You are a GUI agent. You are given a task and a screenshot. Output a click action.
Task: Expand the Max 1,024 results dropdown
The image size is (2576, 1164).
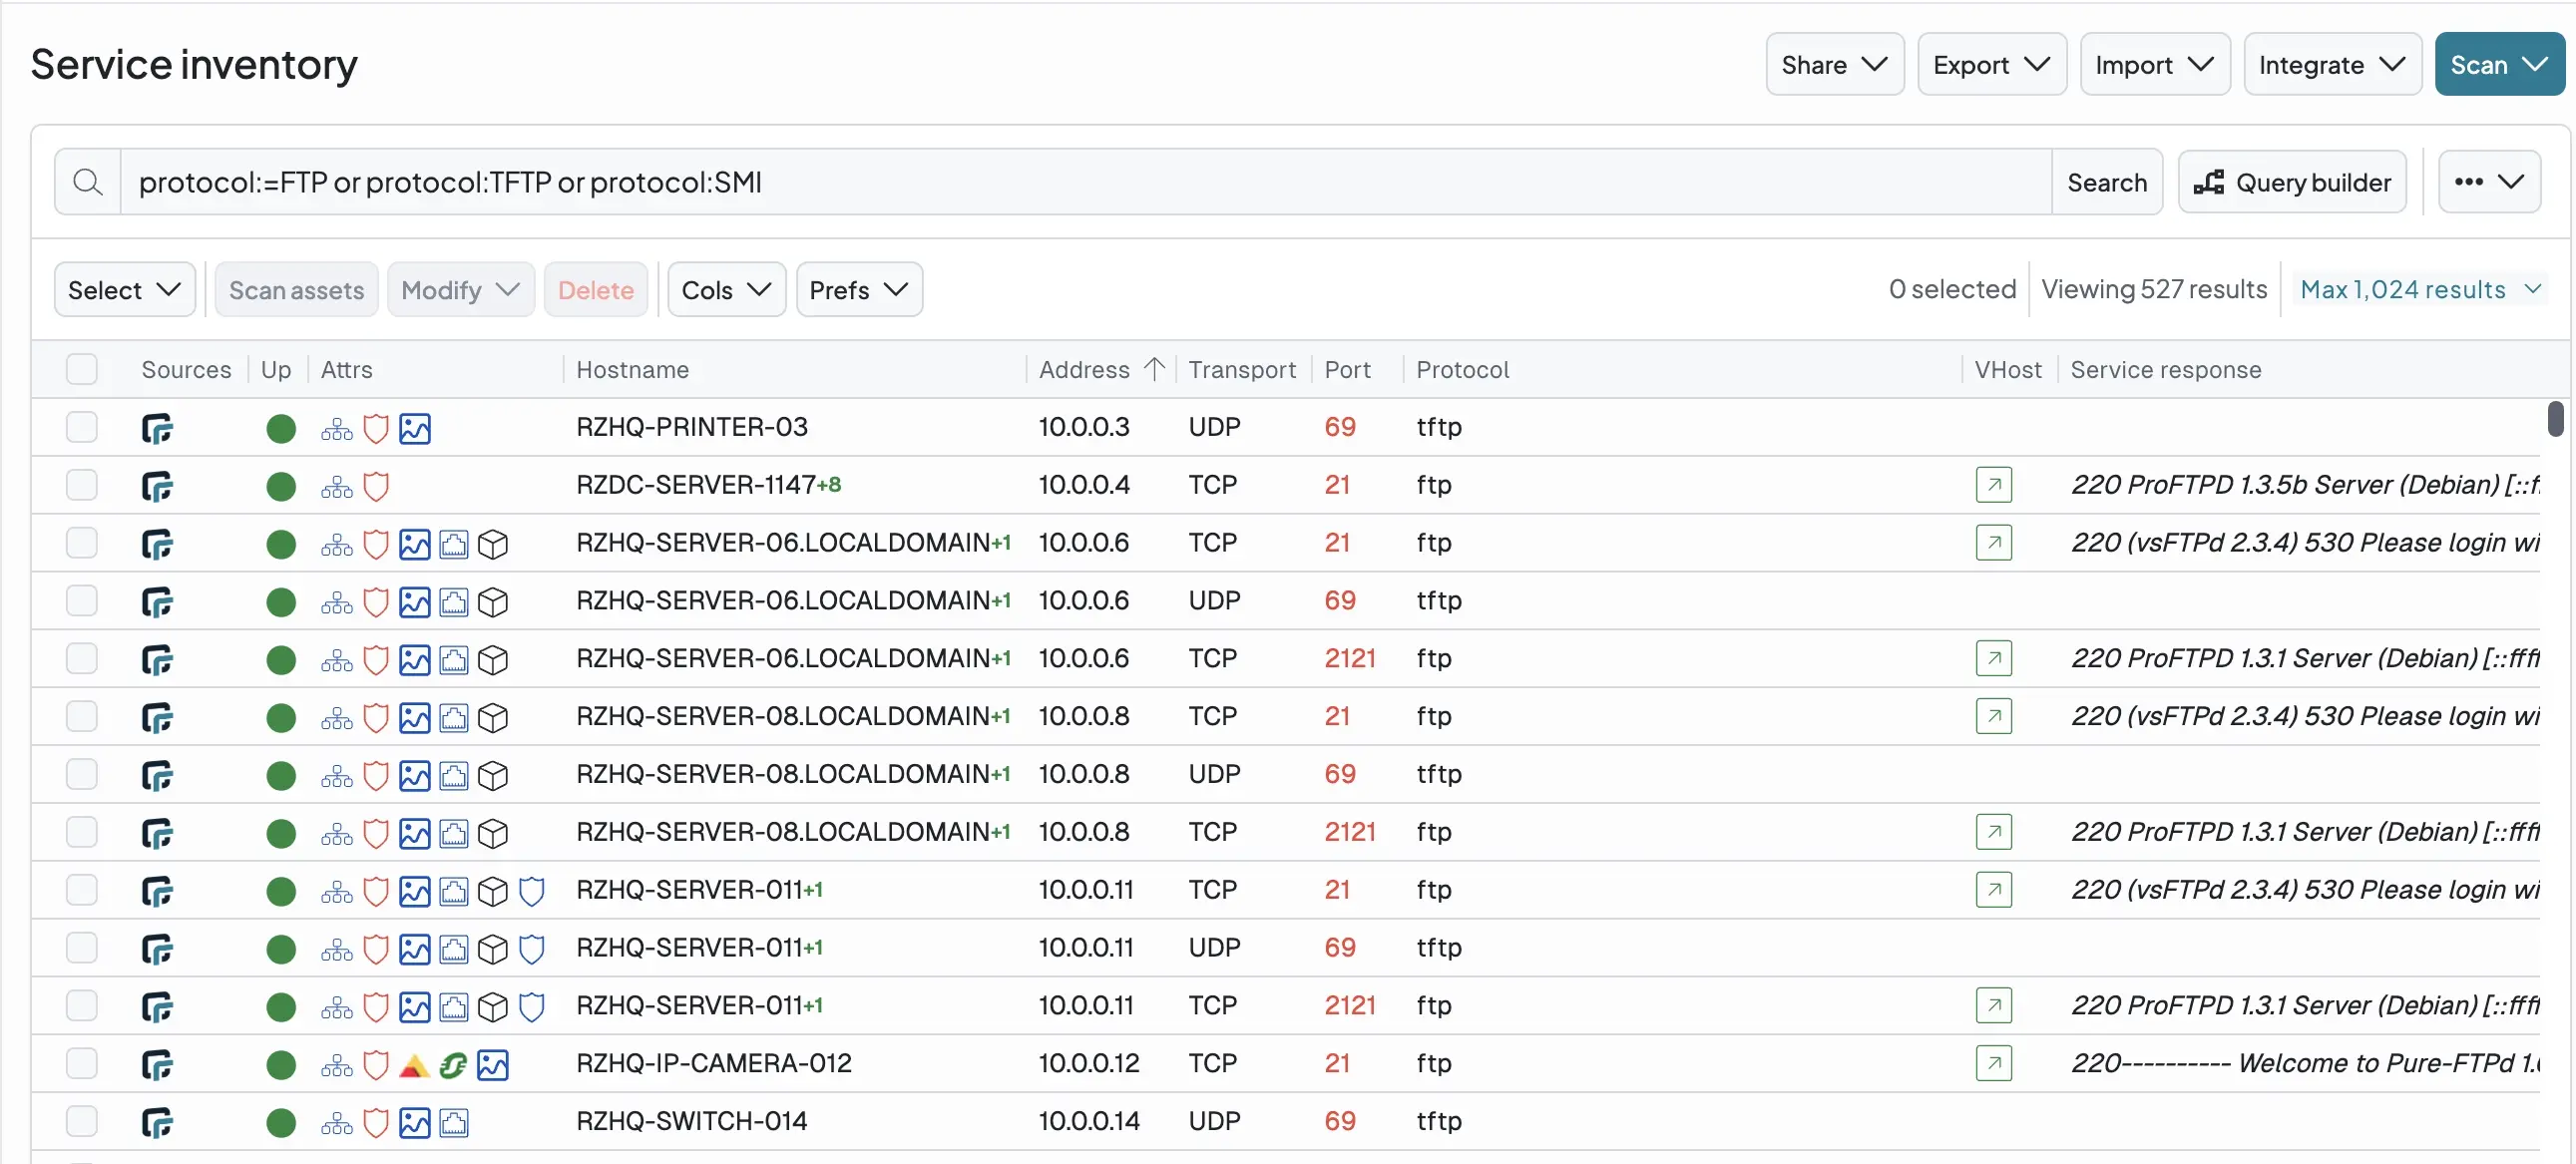click(2420, 289)
